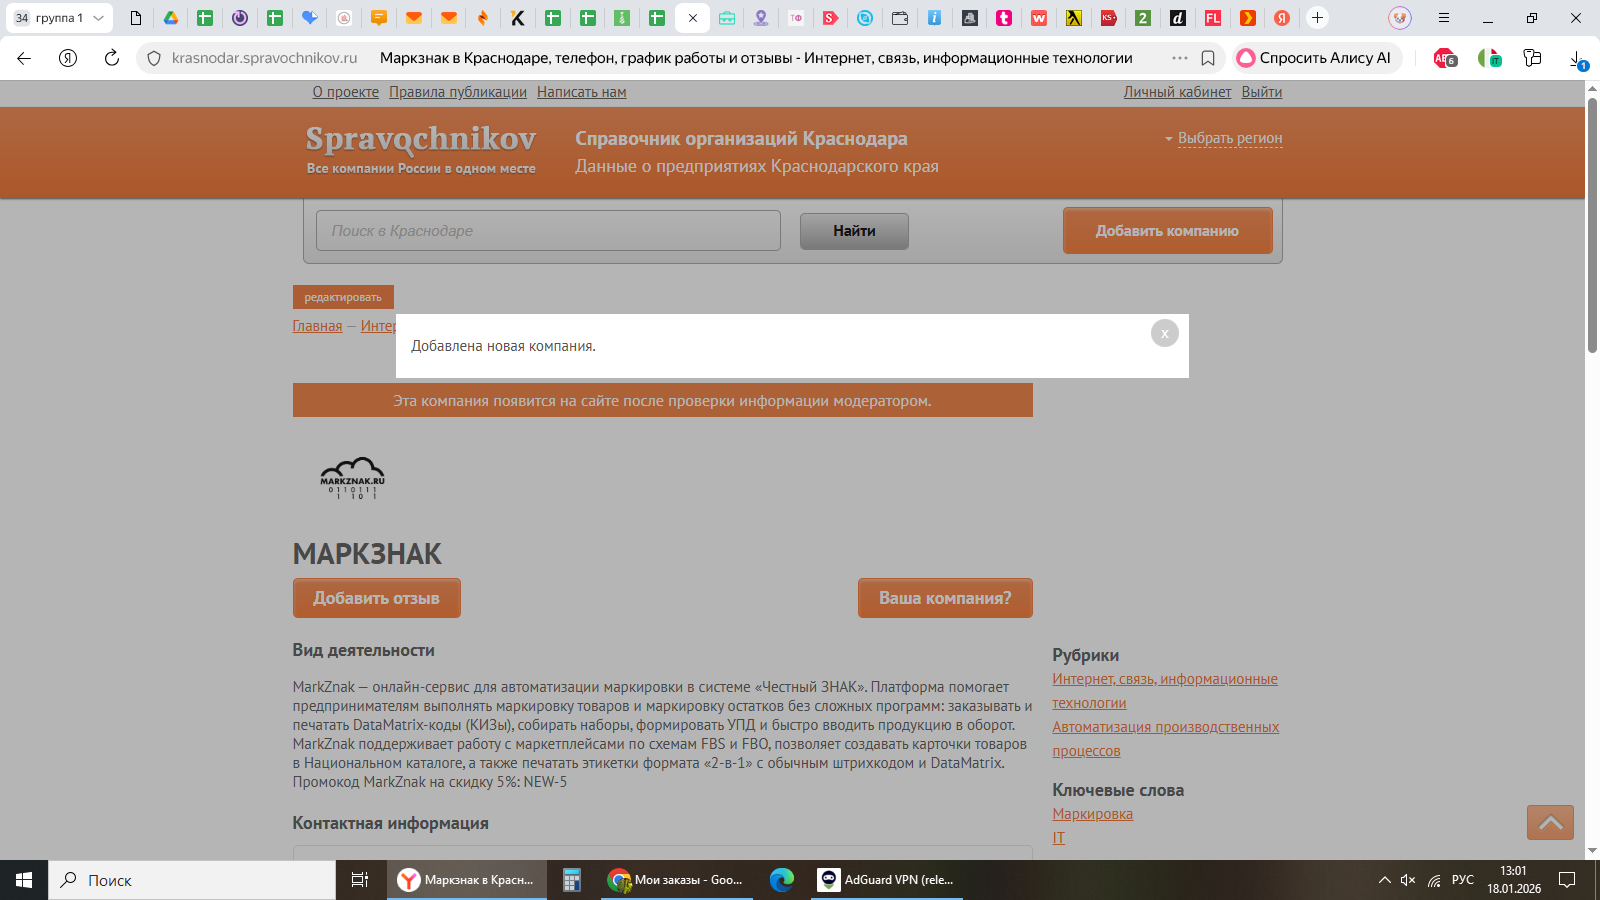Click the 'Найти' search button

click(854, 231)
